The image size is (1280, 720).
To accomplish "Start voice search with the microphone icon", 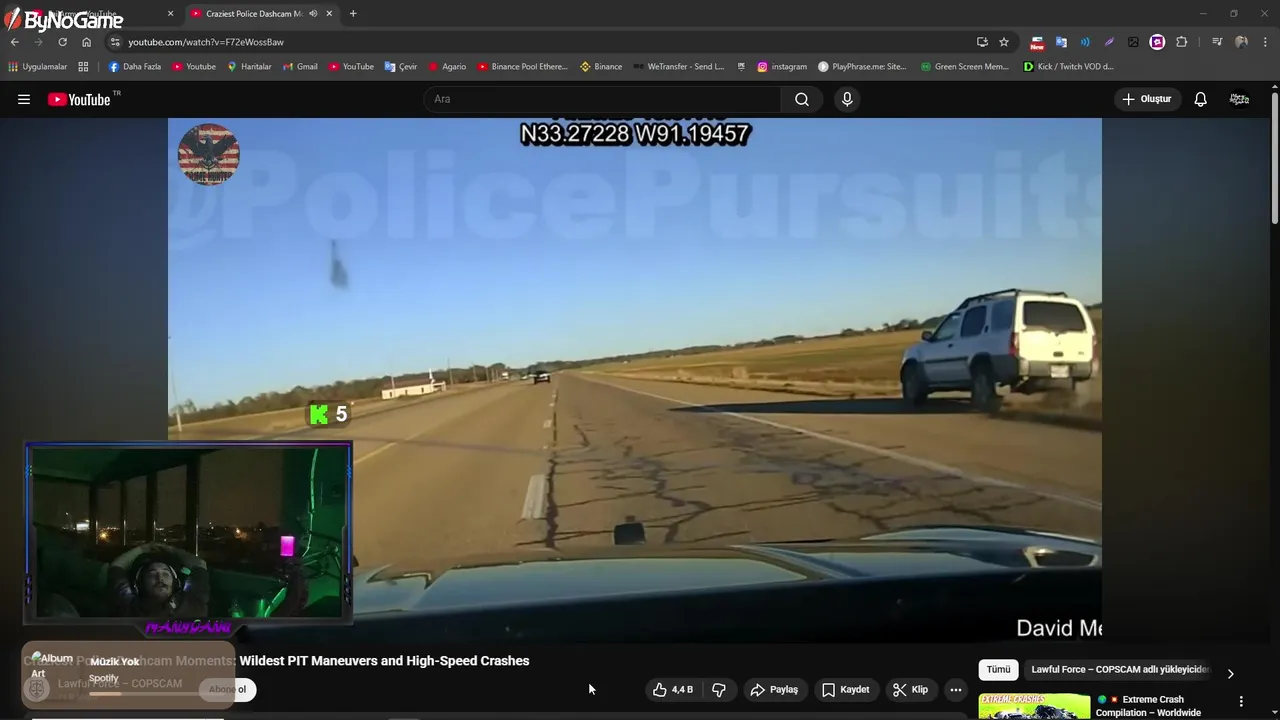I will coord(847,99).
